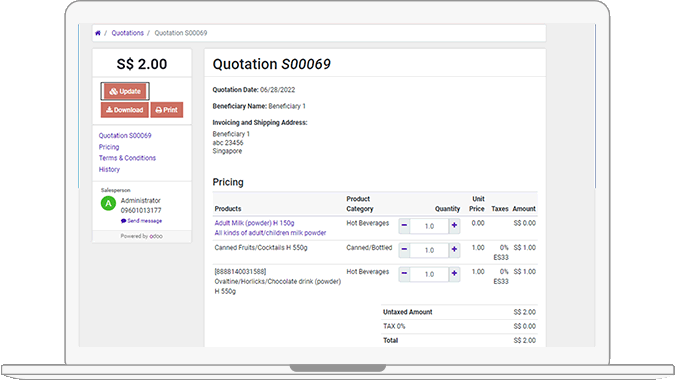The width and height of the screenshot is (675, 380).
Task: Decrease quantity of Canned Fruits/Cocktails
Action: click(x=404, y=250)
